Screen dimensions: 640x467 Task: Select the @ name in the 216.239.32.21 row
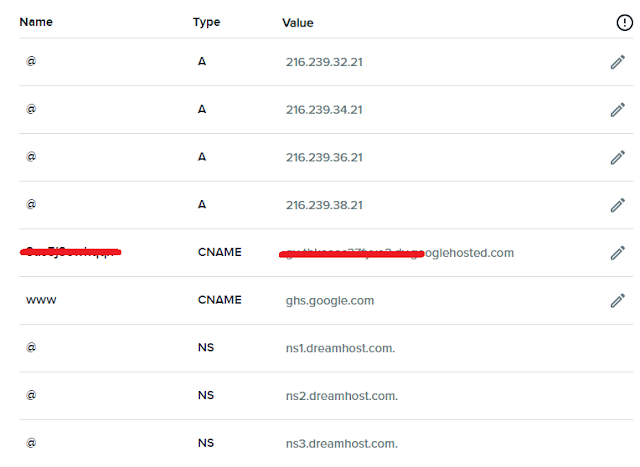31,61
